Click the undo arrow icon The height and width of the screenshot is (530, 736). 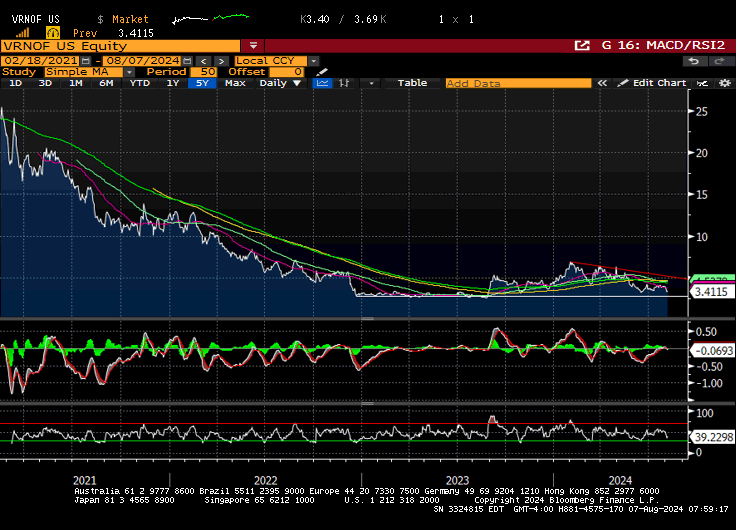click(x=694, y=61)
